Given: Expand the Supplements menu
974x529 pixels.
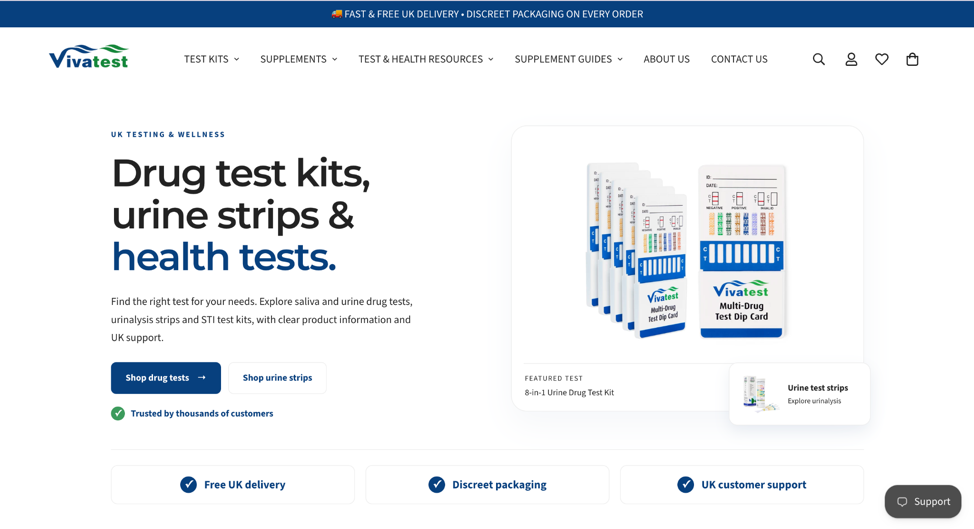Looking at the screenshot, I should 299,59.
